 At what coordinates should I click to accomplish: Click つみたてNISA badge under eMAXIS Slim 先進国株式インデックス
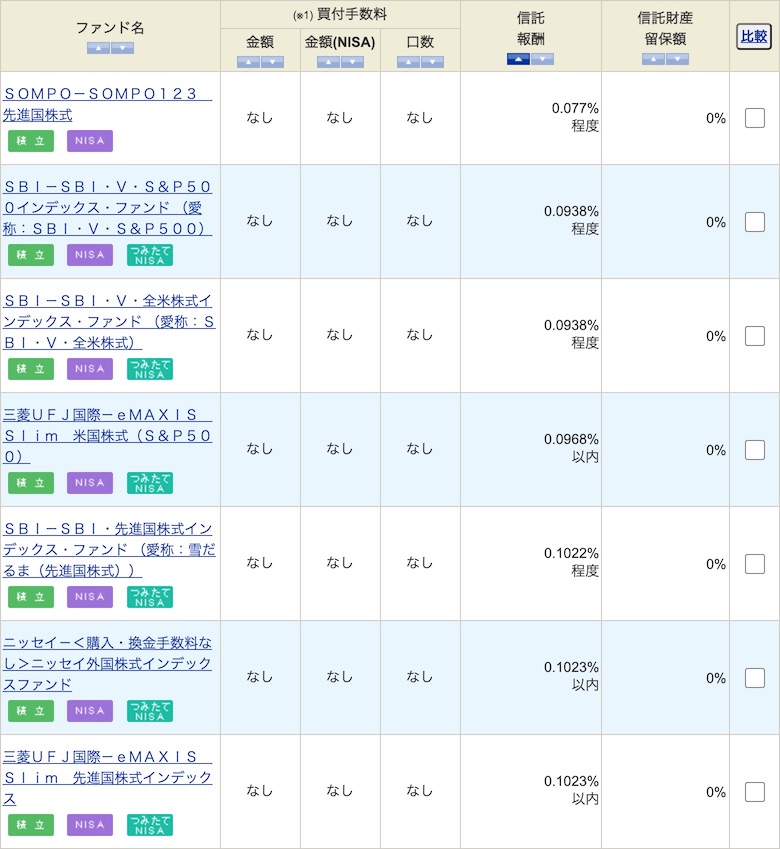click(x=150, y=825)
